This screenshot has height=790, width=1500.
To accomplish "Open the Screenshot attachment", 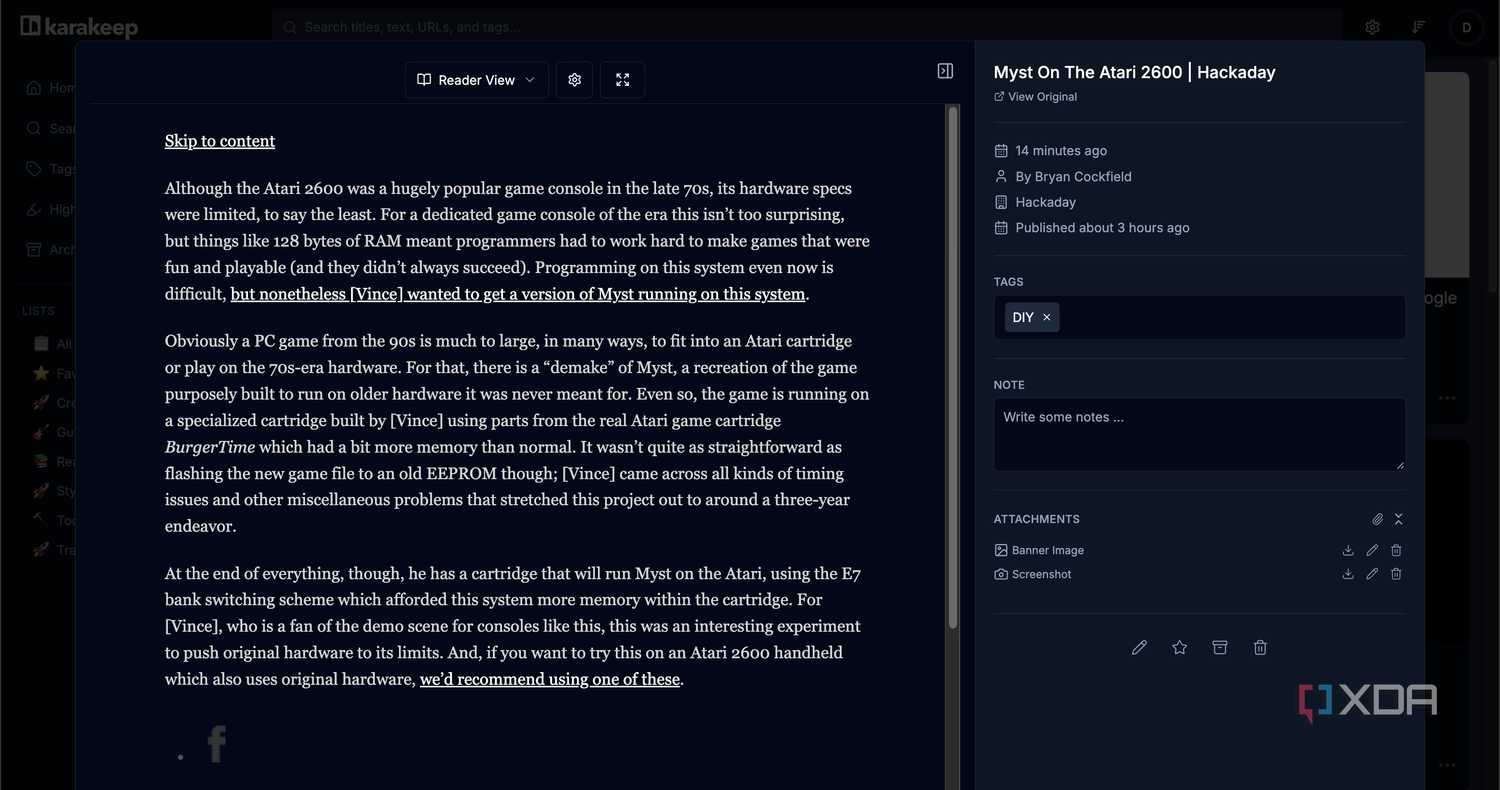I will pyautogui.click(x=1033, y=574).
